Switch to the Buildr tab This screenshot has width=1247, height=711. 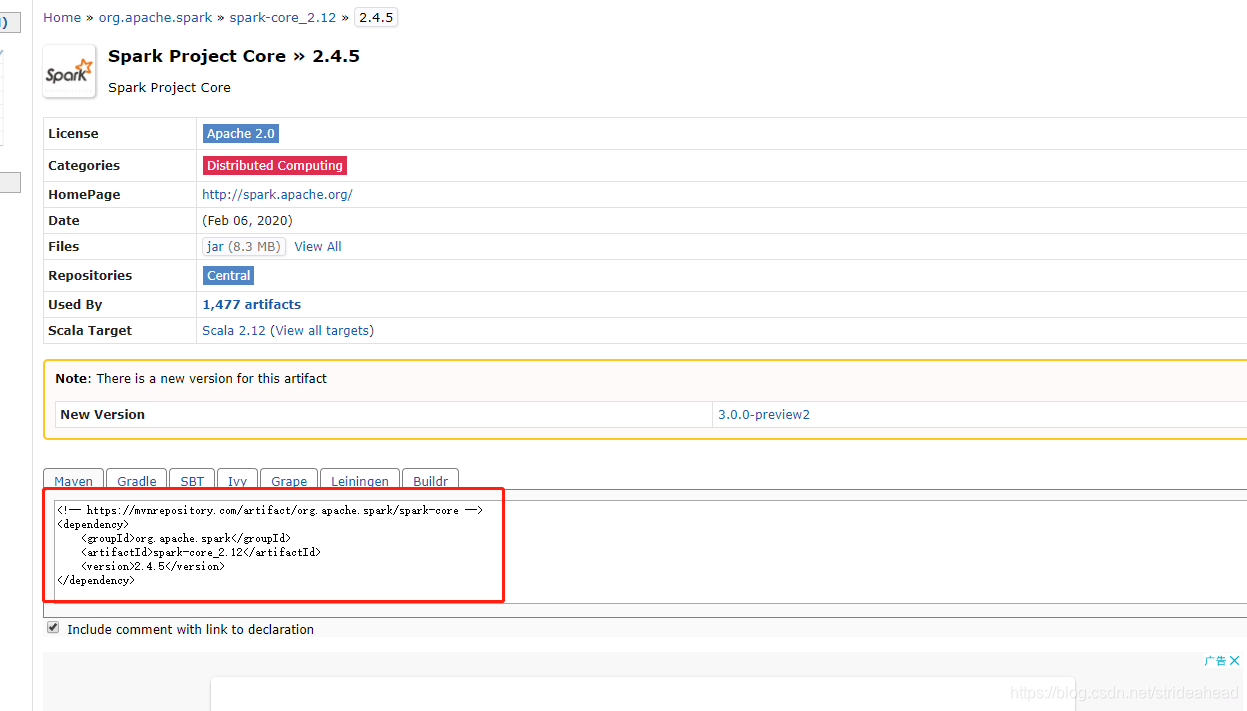point(431,480)
